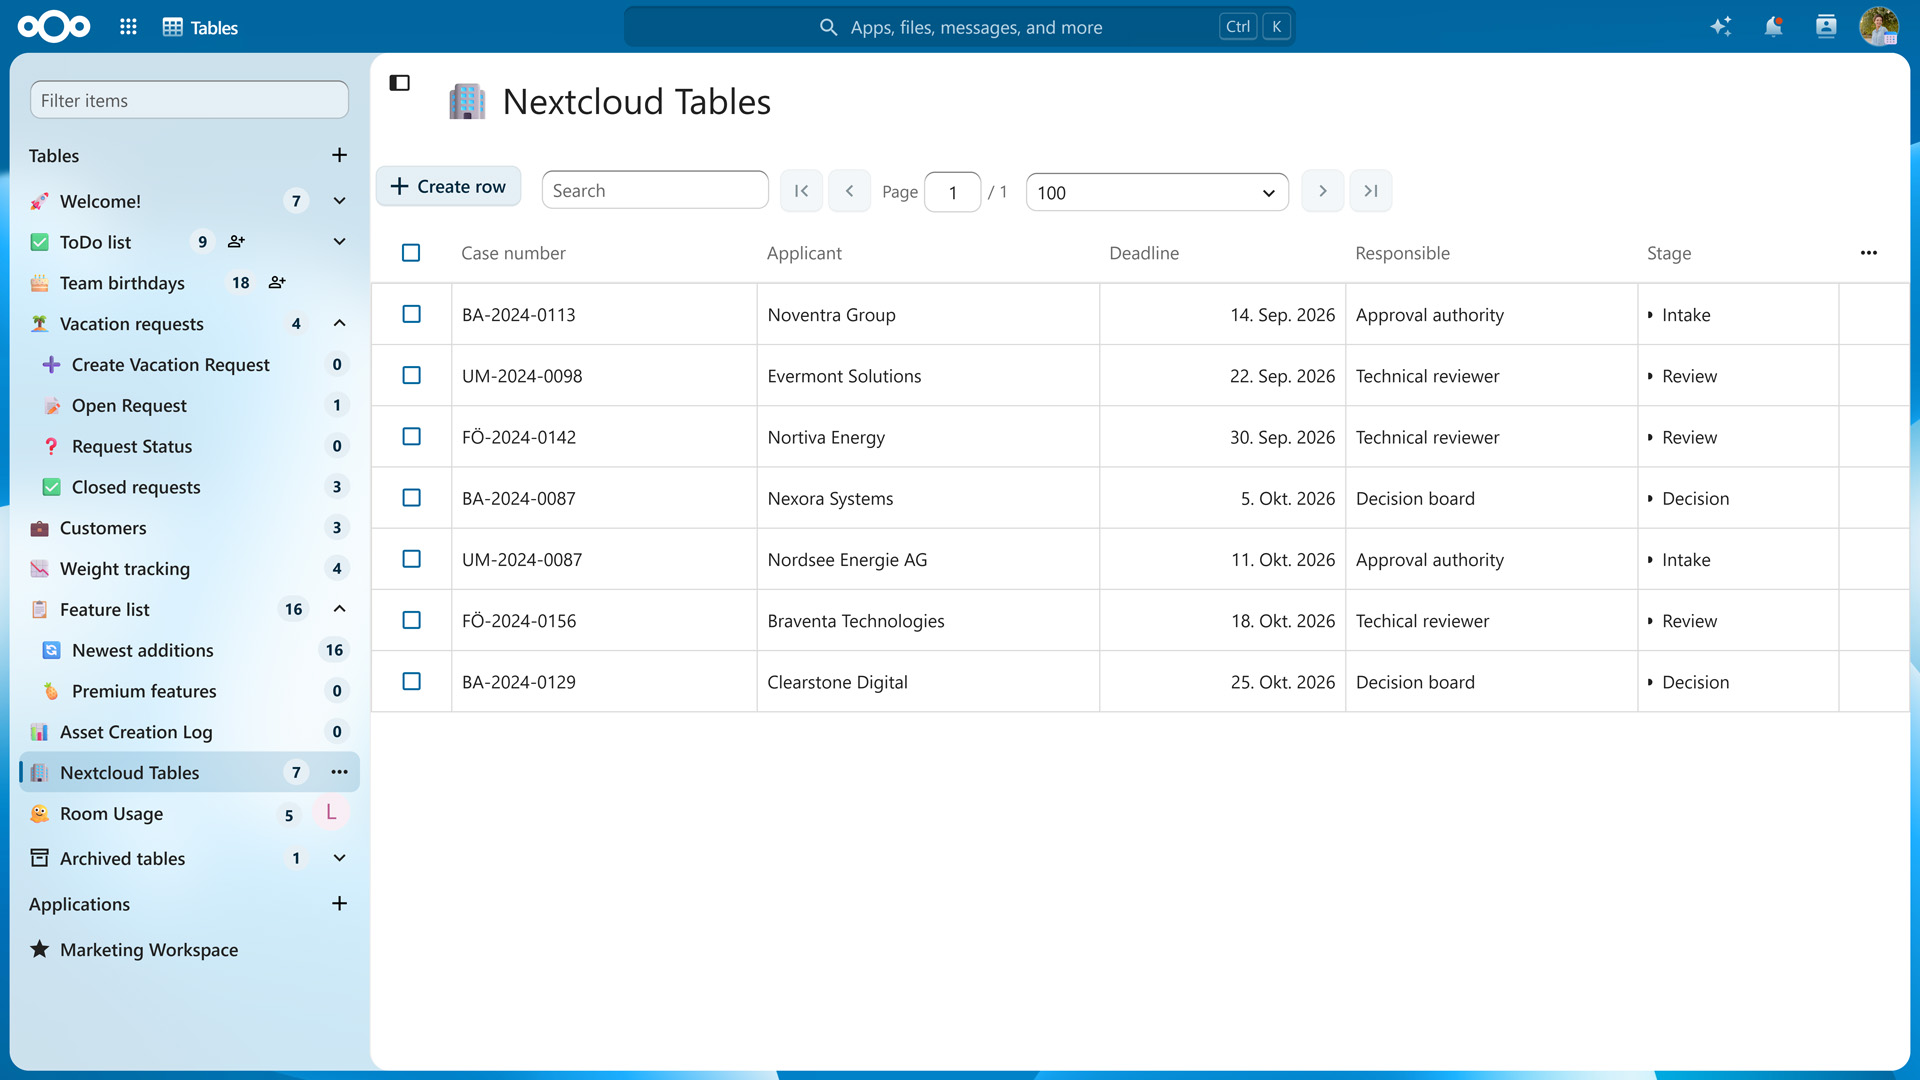
Task: Open the app grid menu icon
Action: click(128, 27)
